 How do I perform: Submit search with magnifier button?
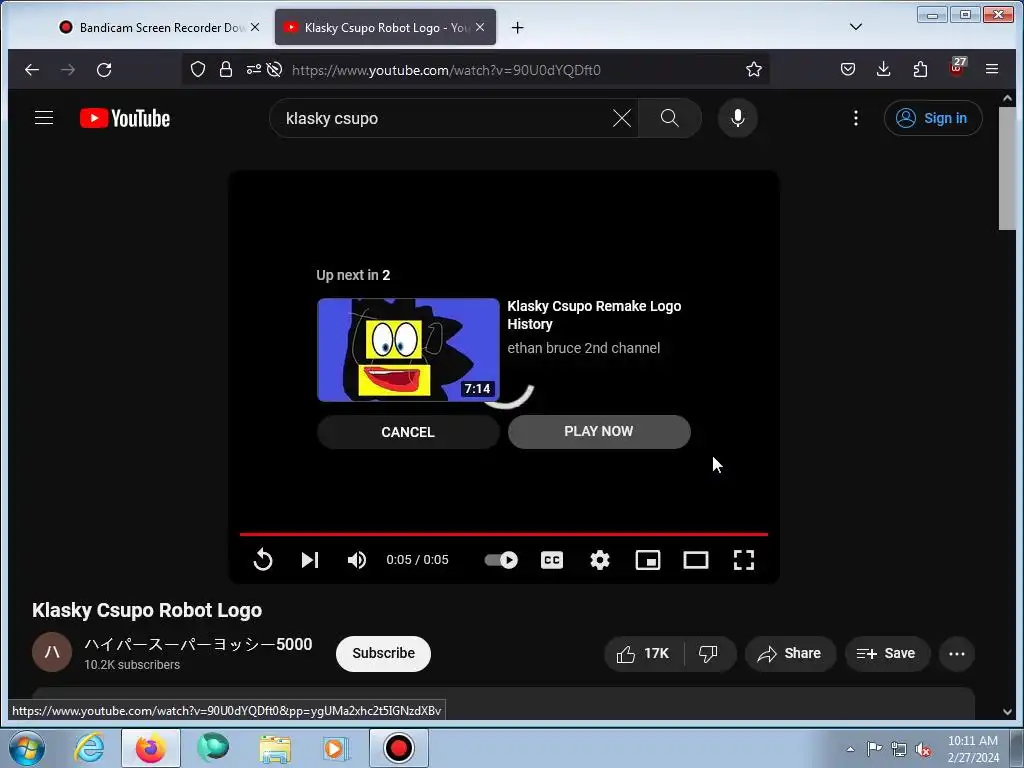(669, 118)
